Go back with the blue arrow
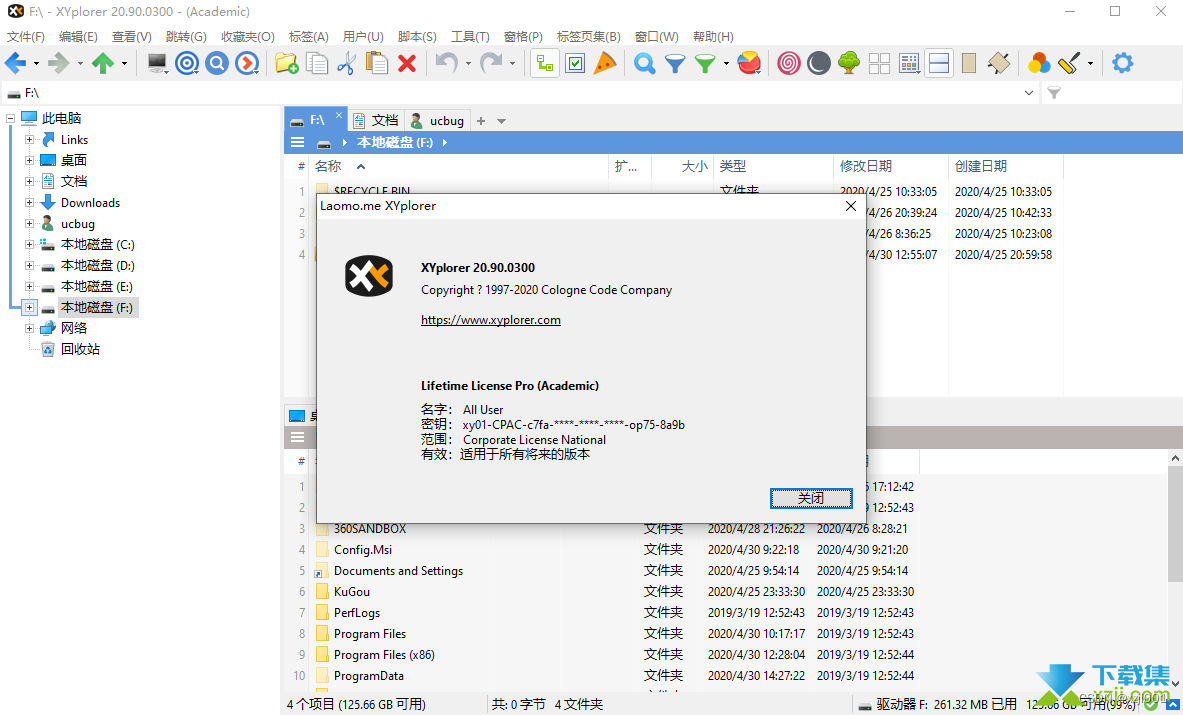The image size is (1183, 715). (x=15, y=63)
